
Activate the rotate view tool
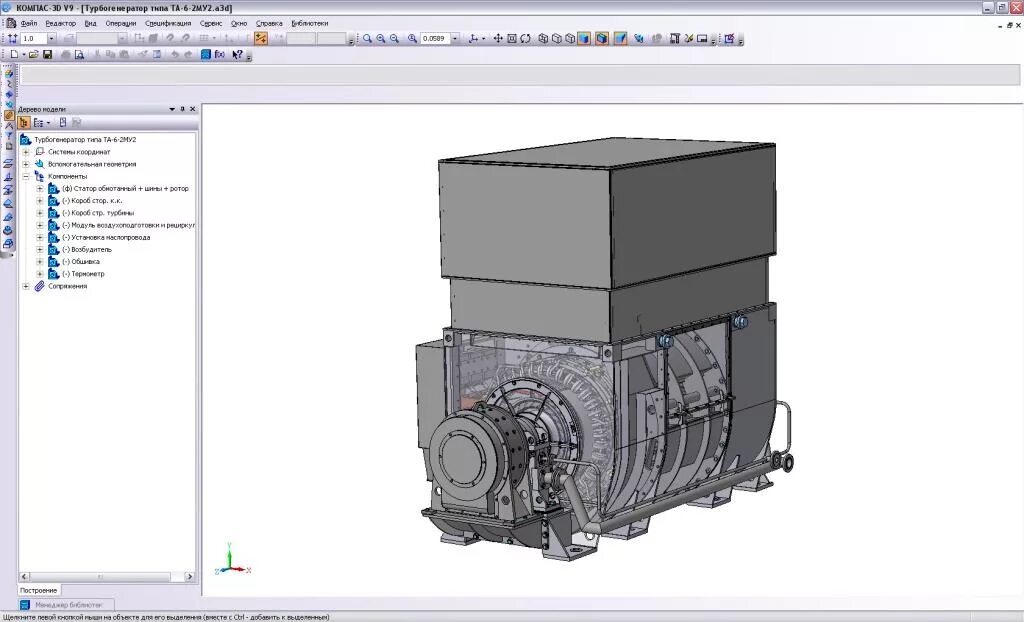click(526, 39)
